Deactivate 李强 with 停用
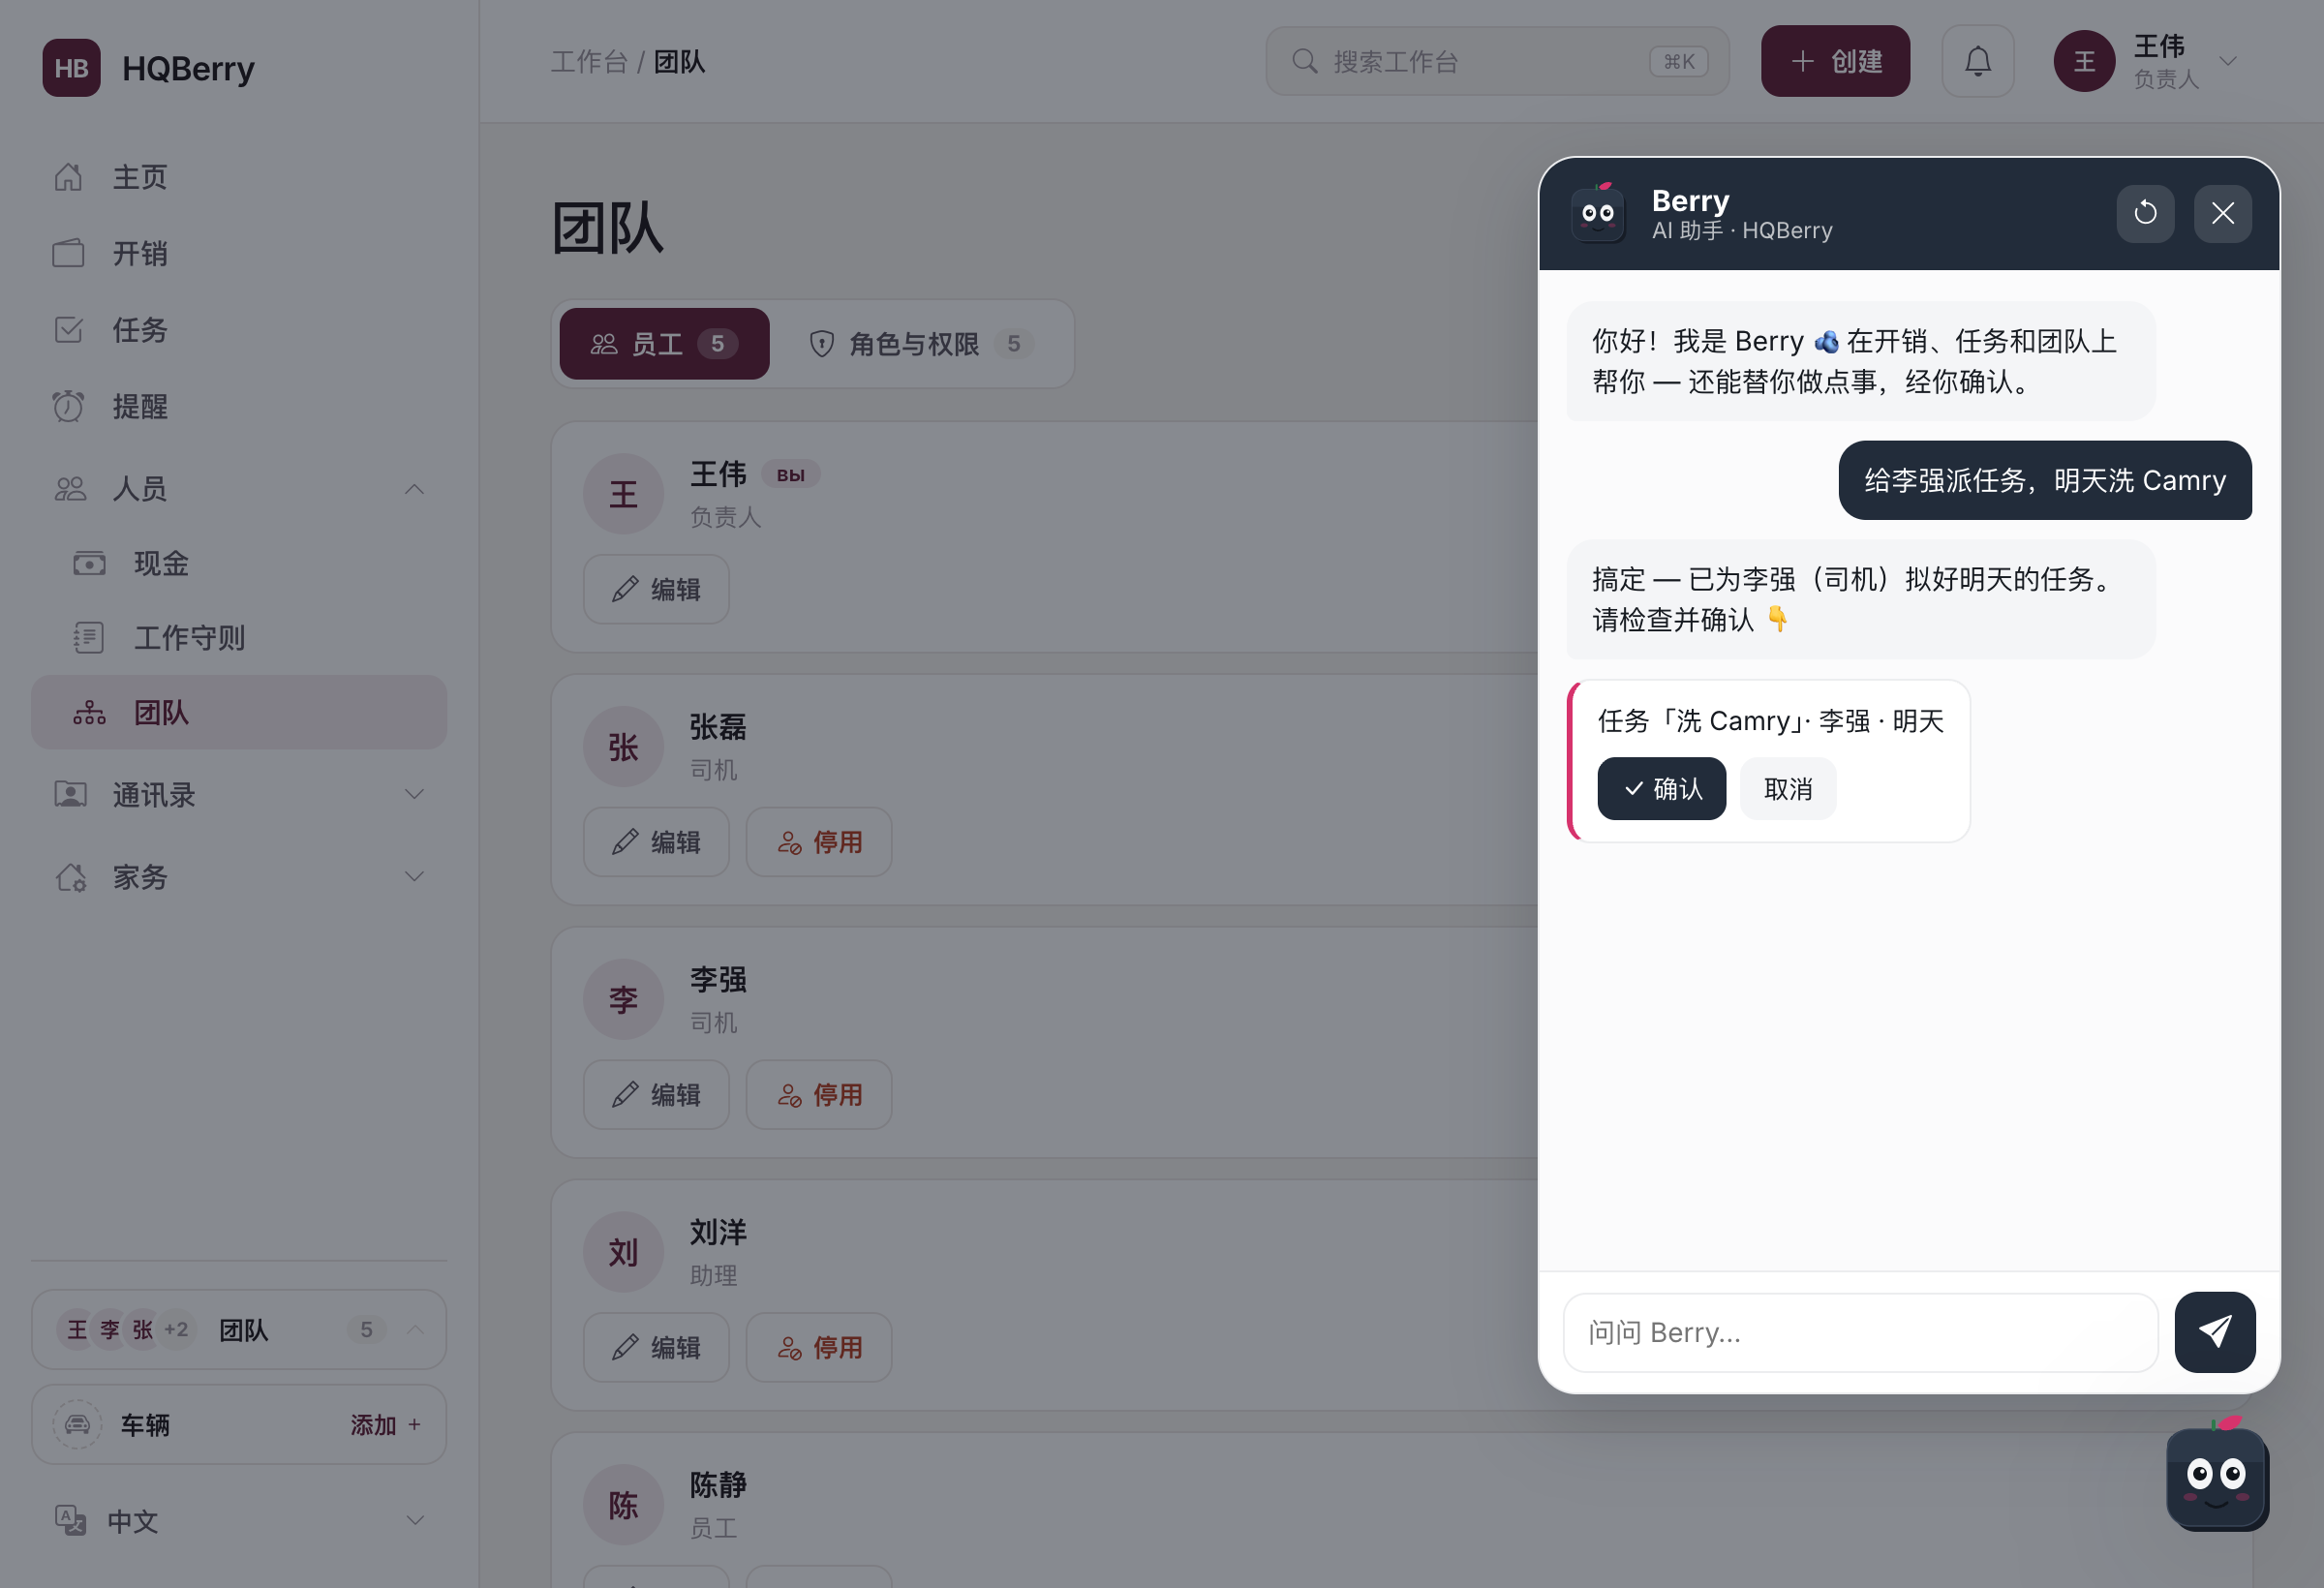The height and width of the screenshot is (1588, 2324). pyautogui.click(x=819, y=1095)
